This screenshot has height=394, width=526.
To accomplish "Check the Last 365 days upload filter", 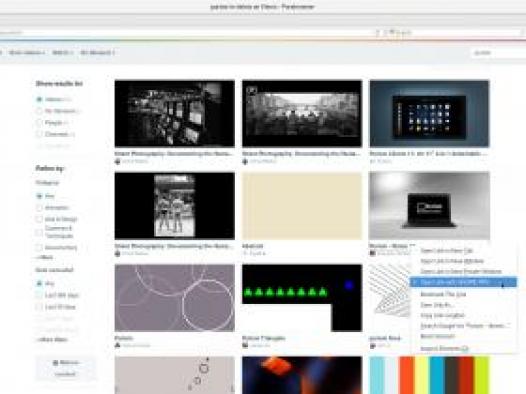I will click(39, 295).
